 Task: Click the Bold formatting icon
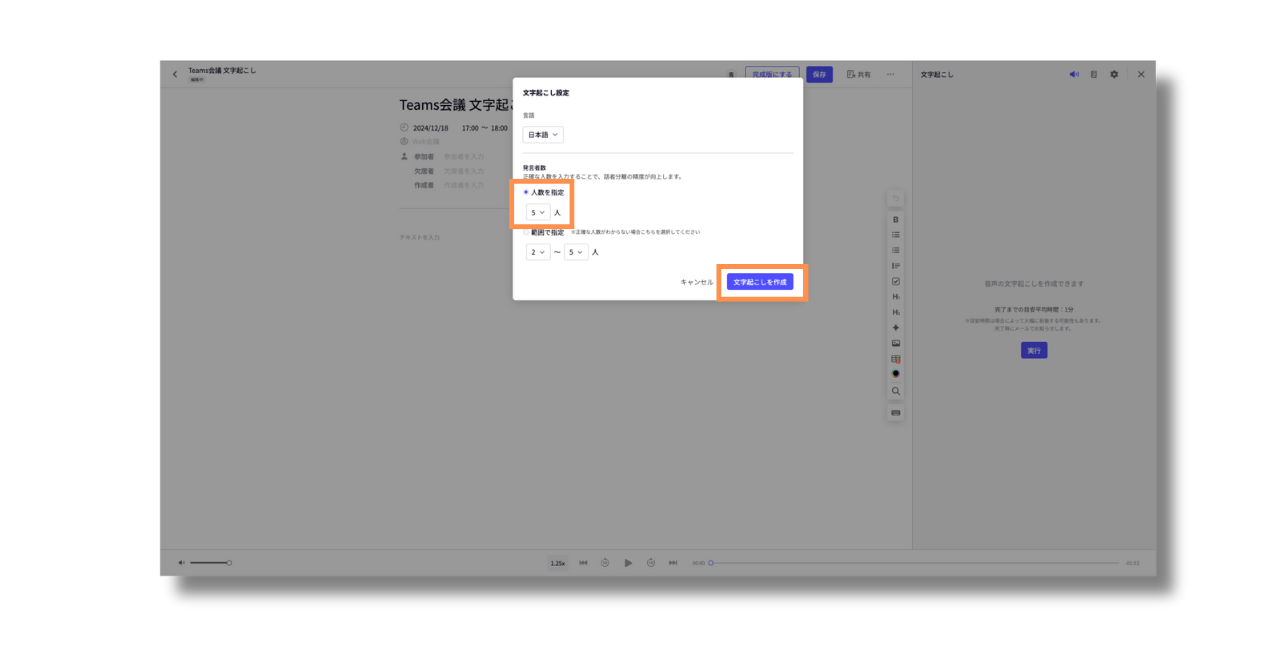[x=896, y=220]
